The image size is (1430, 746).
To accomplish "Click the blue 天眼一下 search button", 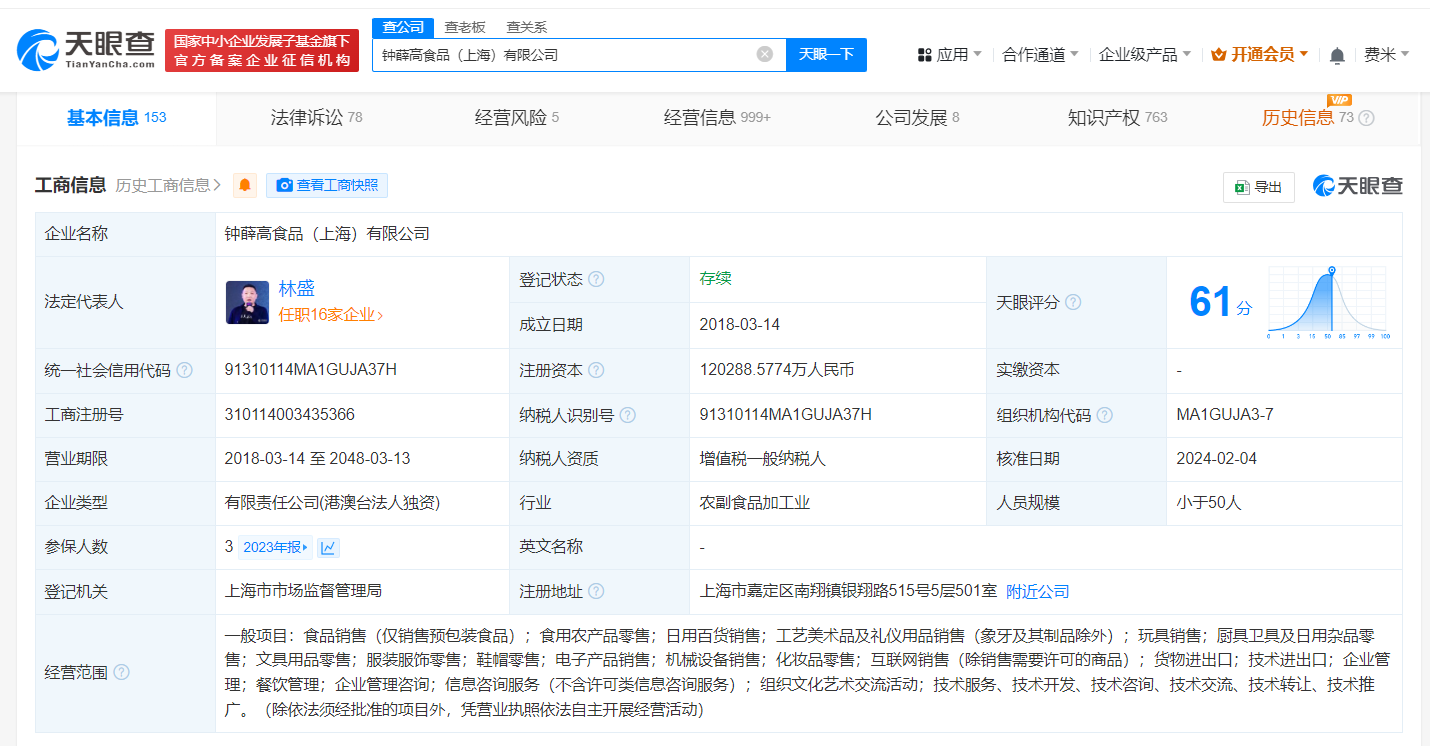I will pos(827,54).
